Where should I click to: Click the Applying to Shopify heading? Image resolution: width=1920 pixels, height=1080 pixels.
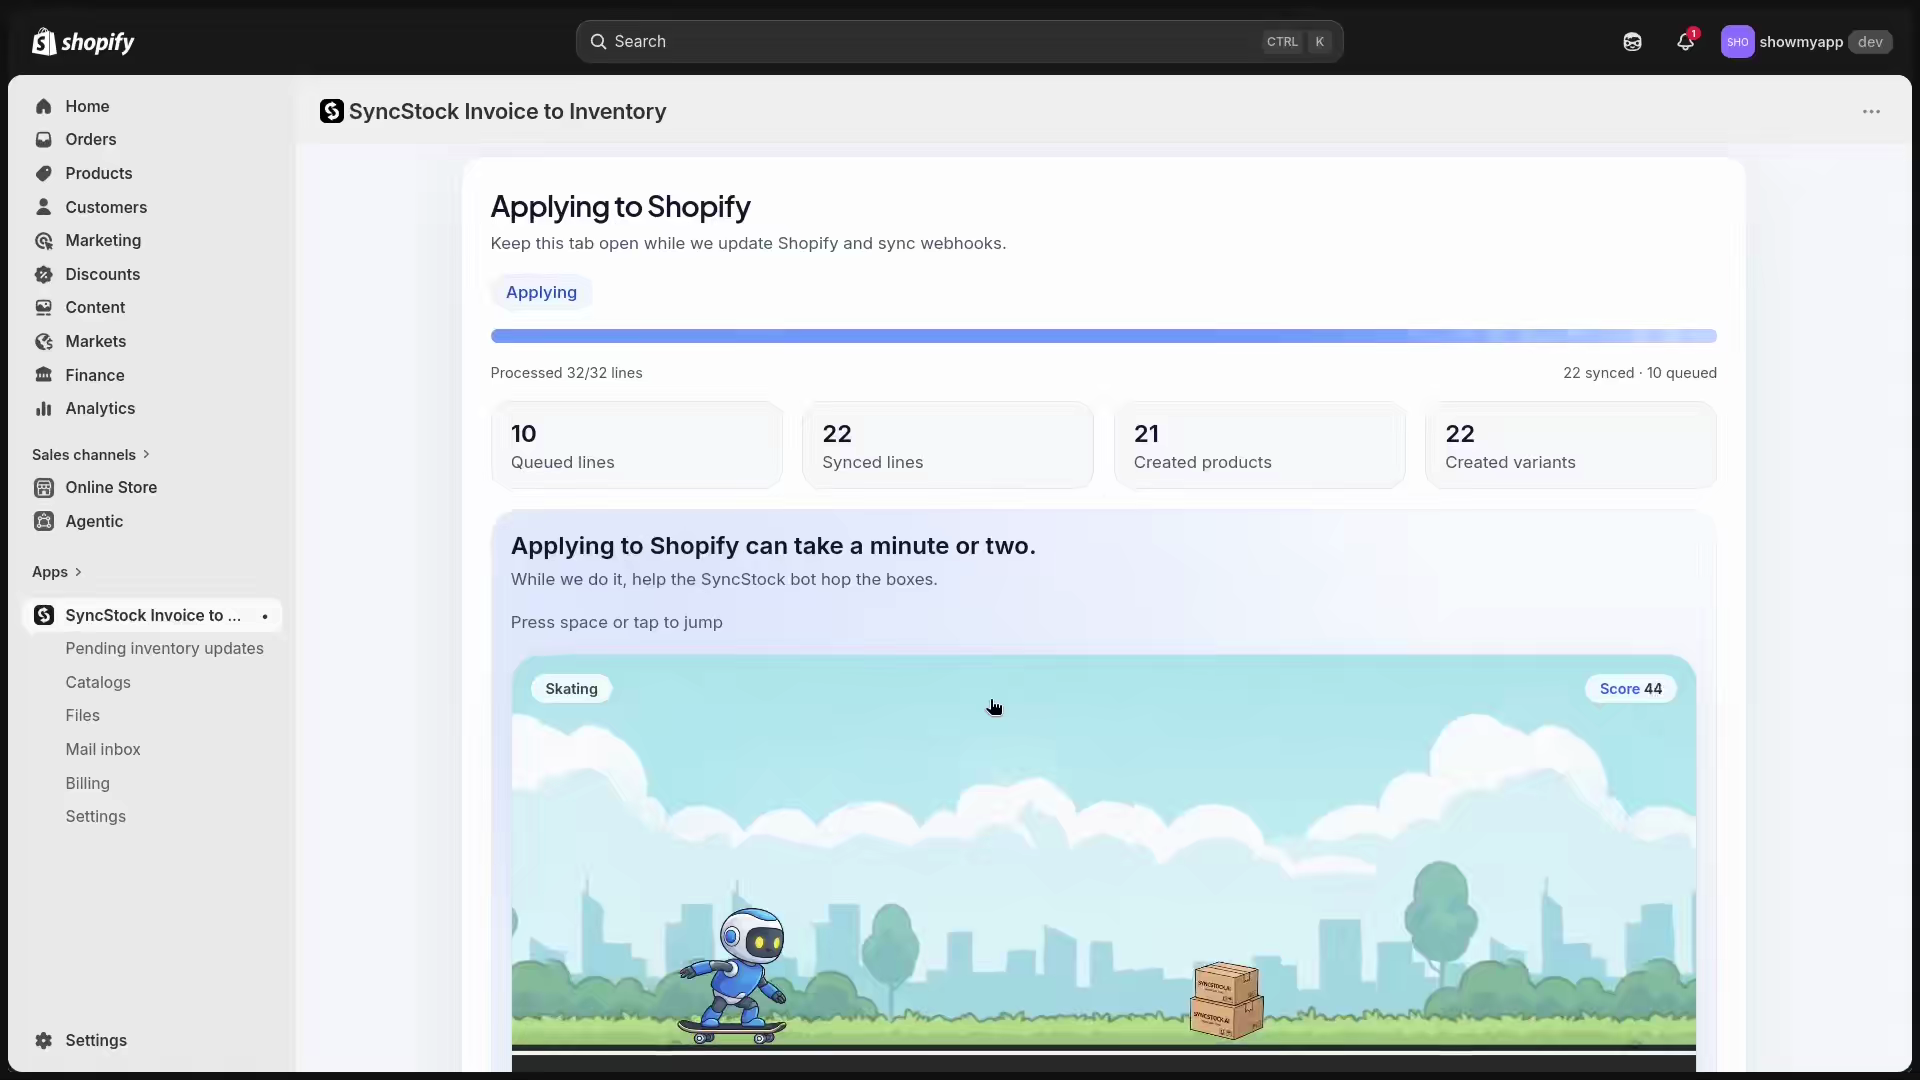point(620,207)
